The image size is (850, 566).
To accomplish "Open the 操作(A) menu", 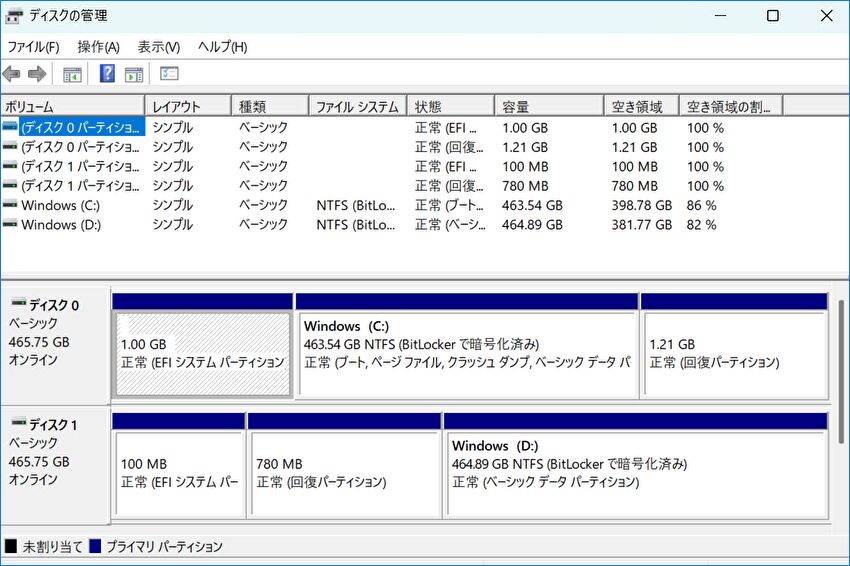I will point(98,47).
